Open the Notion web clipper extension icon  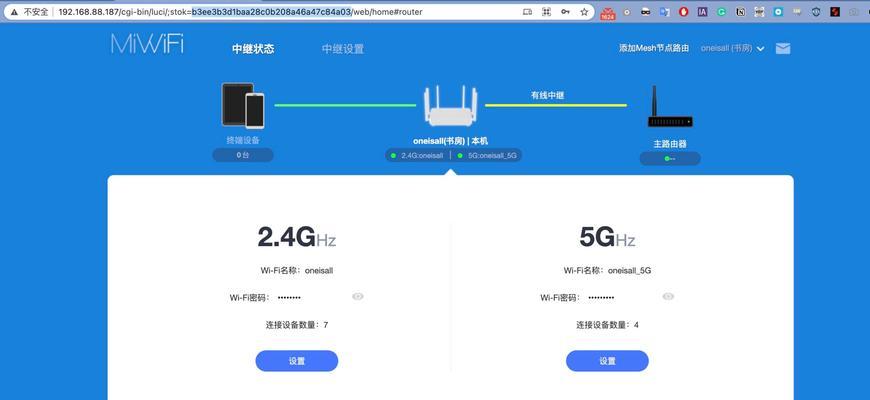740,12
